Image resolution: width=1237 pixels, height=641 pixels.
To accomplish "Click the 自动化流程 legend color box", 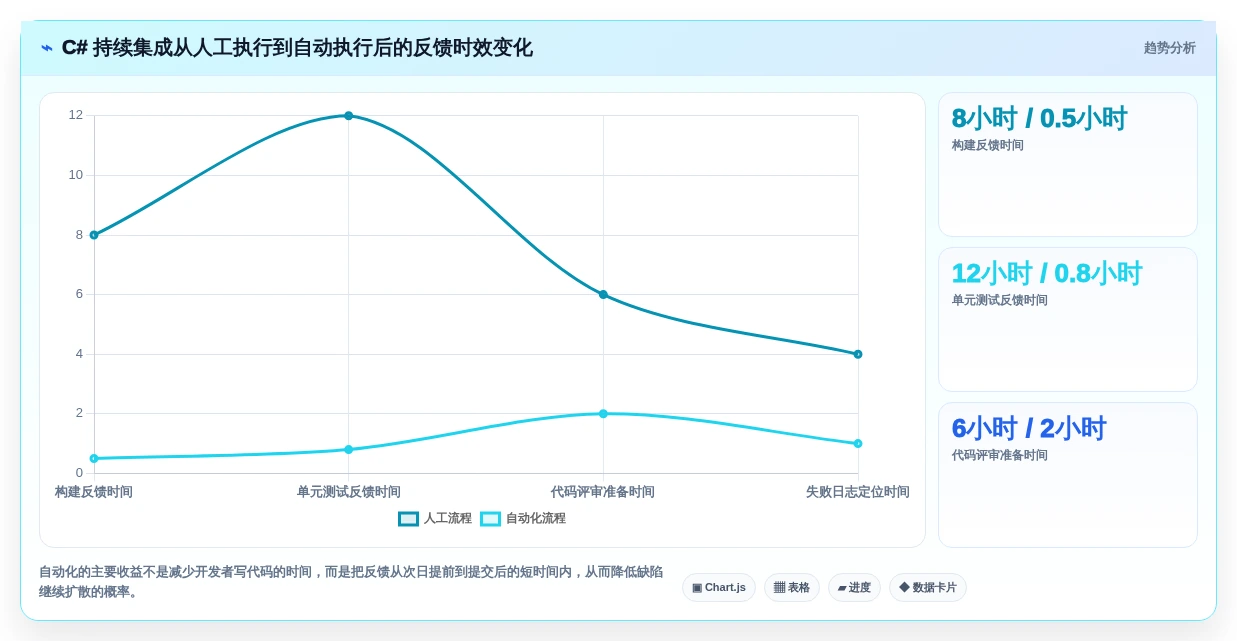I will [490, 519].
